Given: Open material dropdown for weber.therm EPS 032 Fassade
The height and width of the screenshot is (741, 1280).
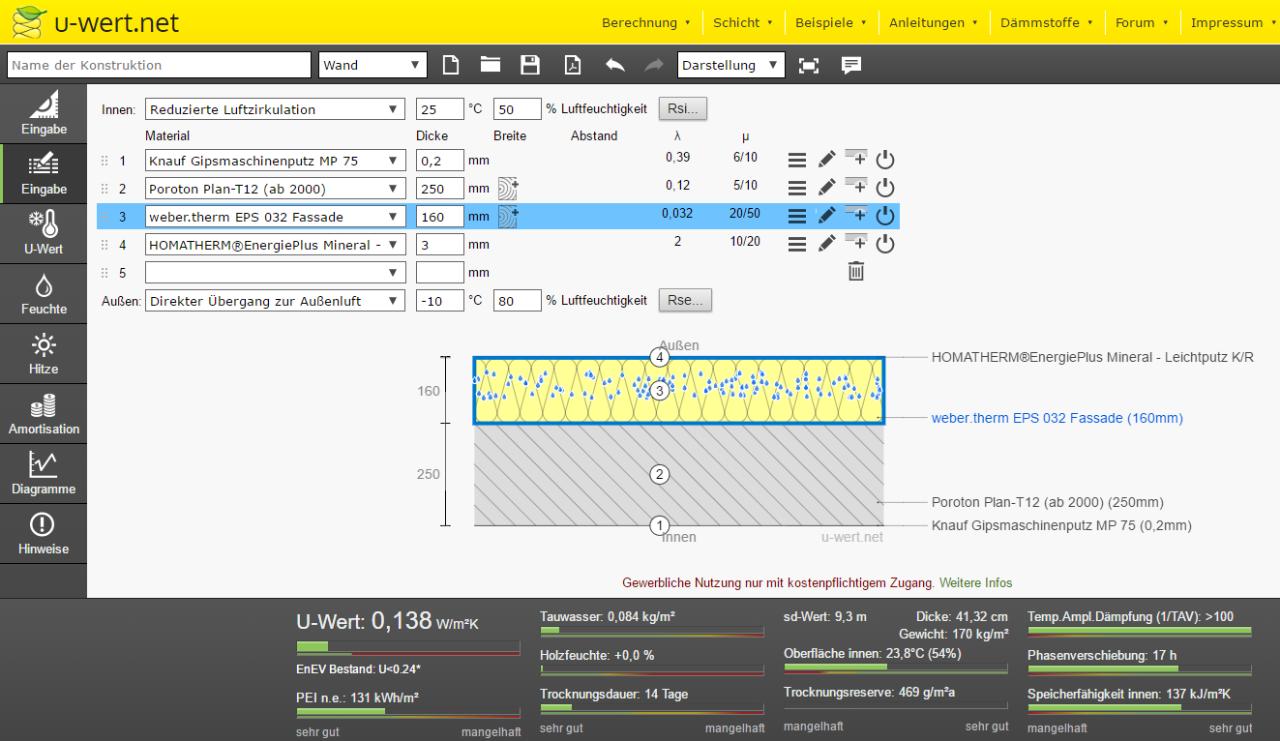Looking at the screenshot, I should pyautogui.click(x=275, y=215).
